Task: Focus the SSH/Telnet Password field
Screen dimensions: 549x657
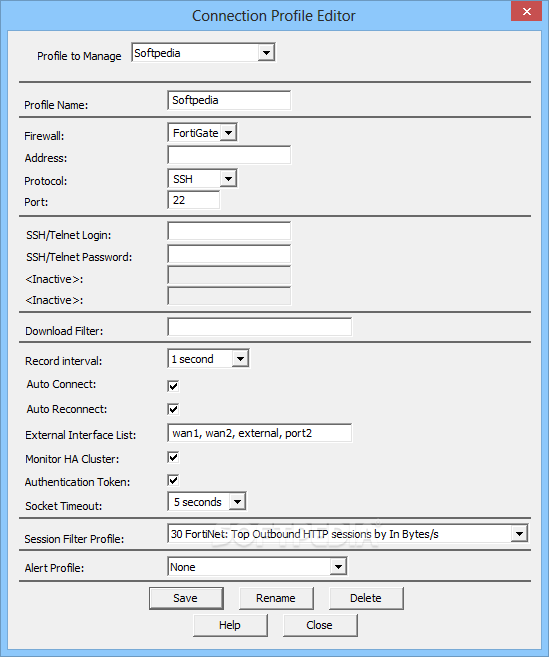Action: coord(229,254)
